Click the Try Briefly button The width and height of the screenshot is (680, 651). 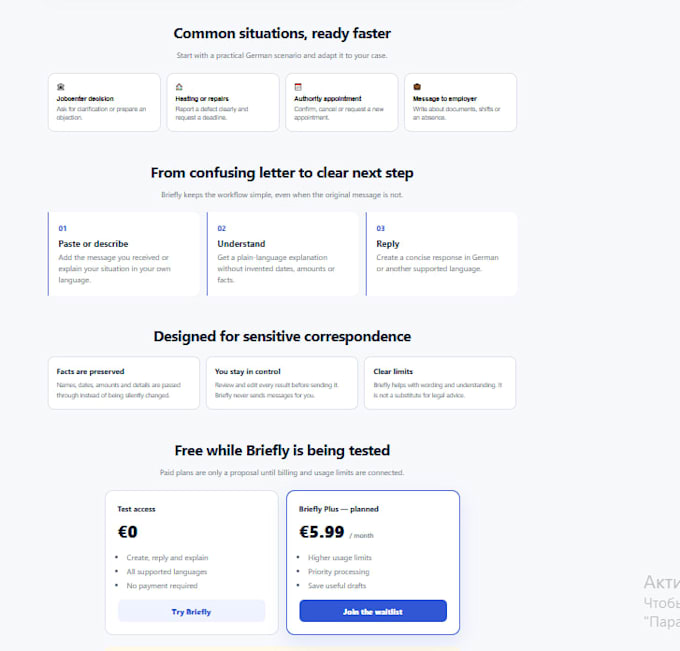pyautogui.click(x=191, y=611)
